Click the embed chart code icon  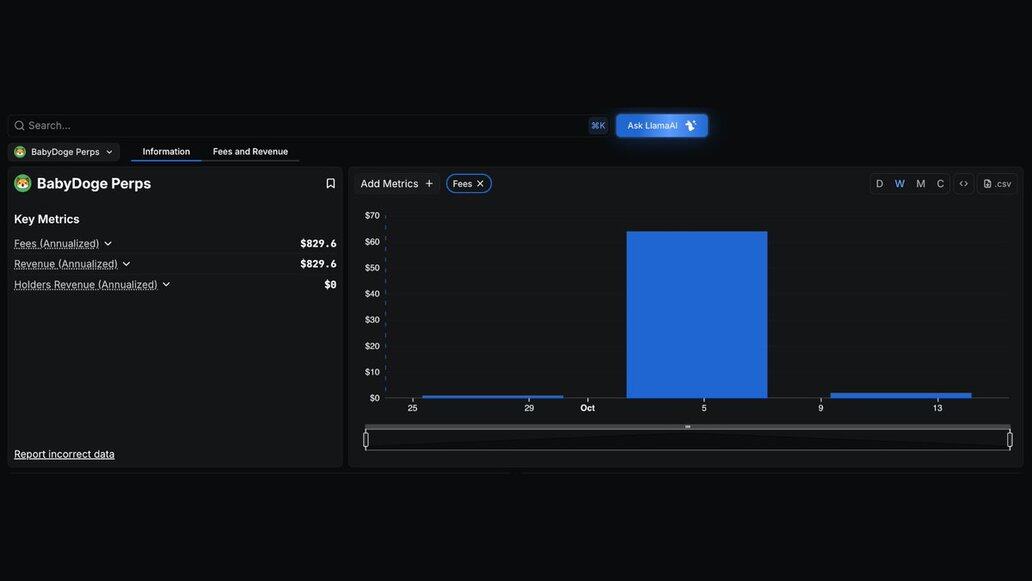tap(963, 184)
